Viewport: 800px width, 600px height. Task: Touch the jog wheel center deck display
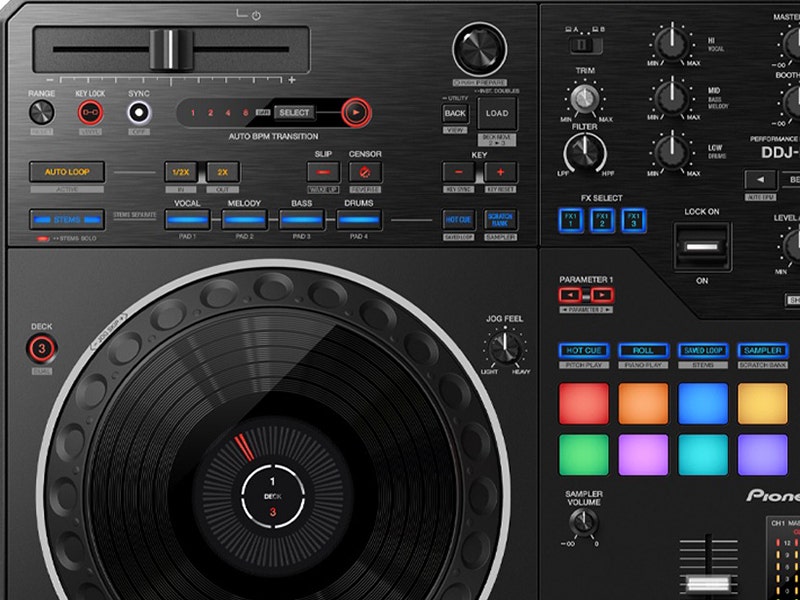click(x=272, y=495)
